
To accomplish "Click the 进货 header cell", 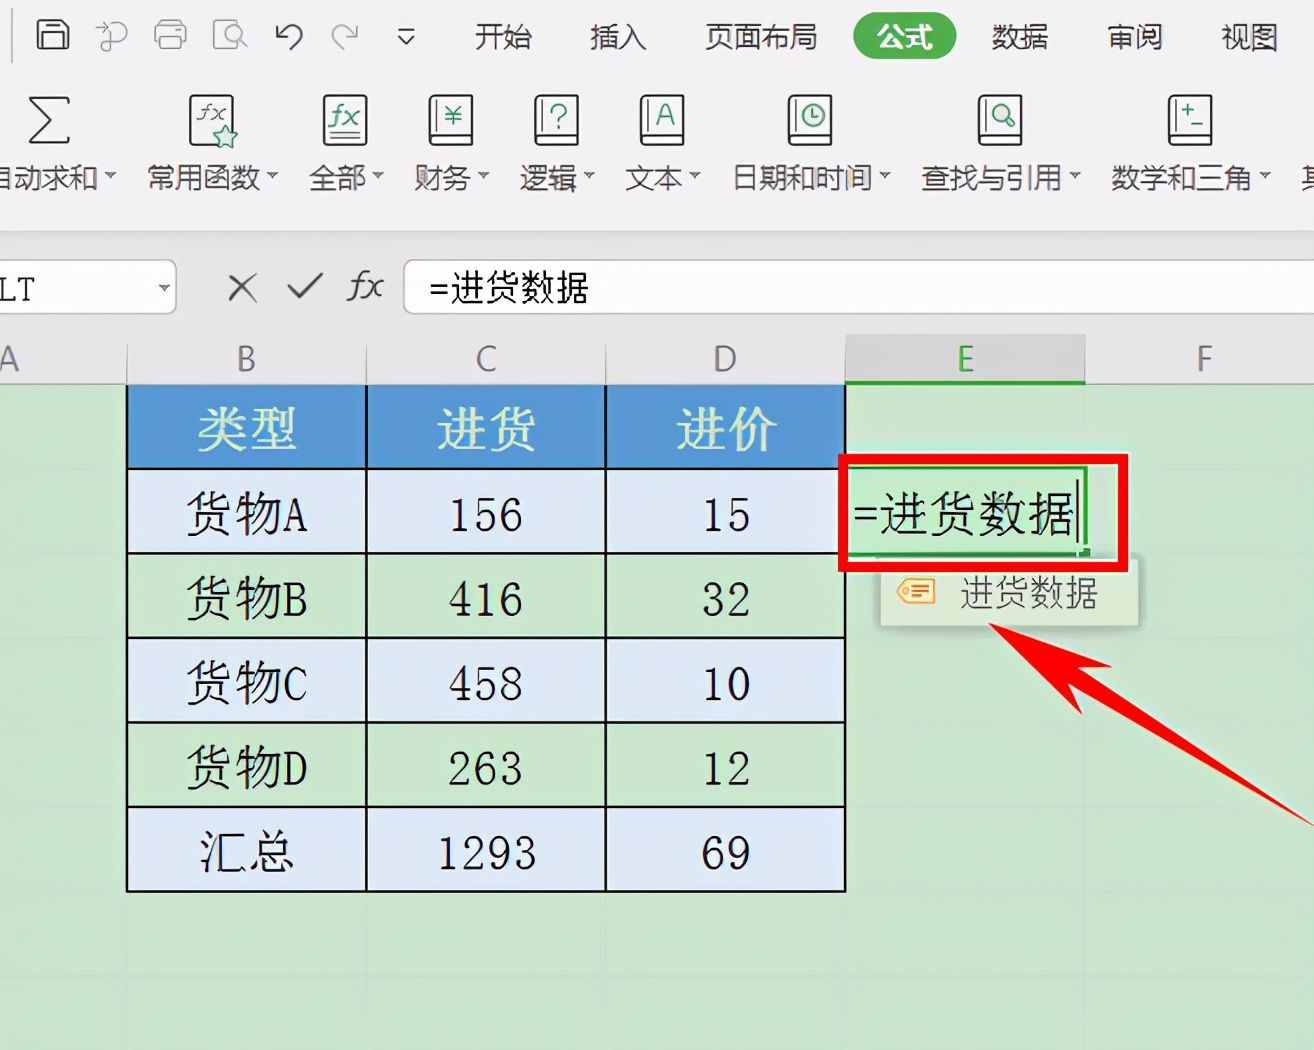I will 486,428.
